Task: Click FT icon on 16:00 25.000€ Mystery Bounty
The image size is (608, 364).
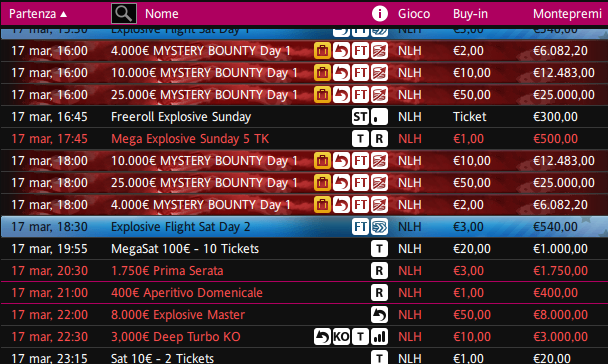Action: [360, 95]
